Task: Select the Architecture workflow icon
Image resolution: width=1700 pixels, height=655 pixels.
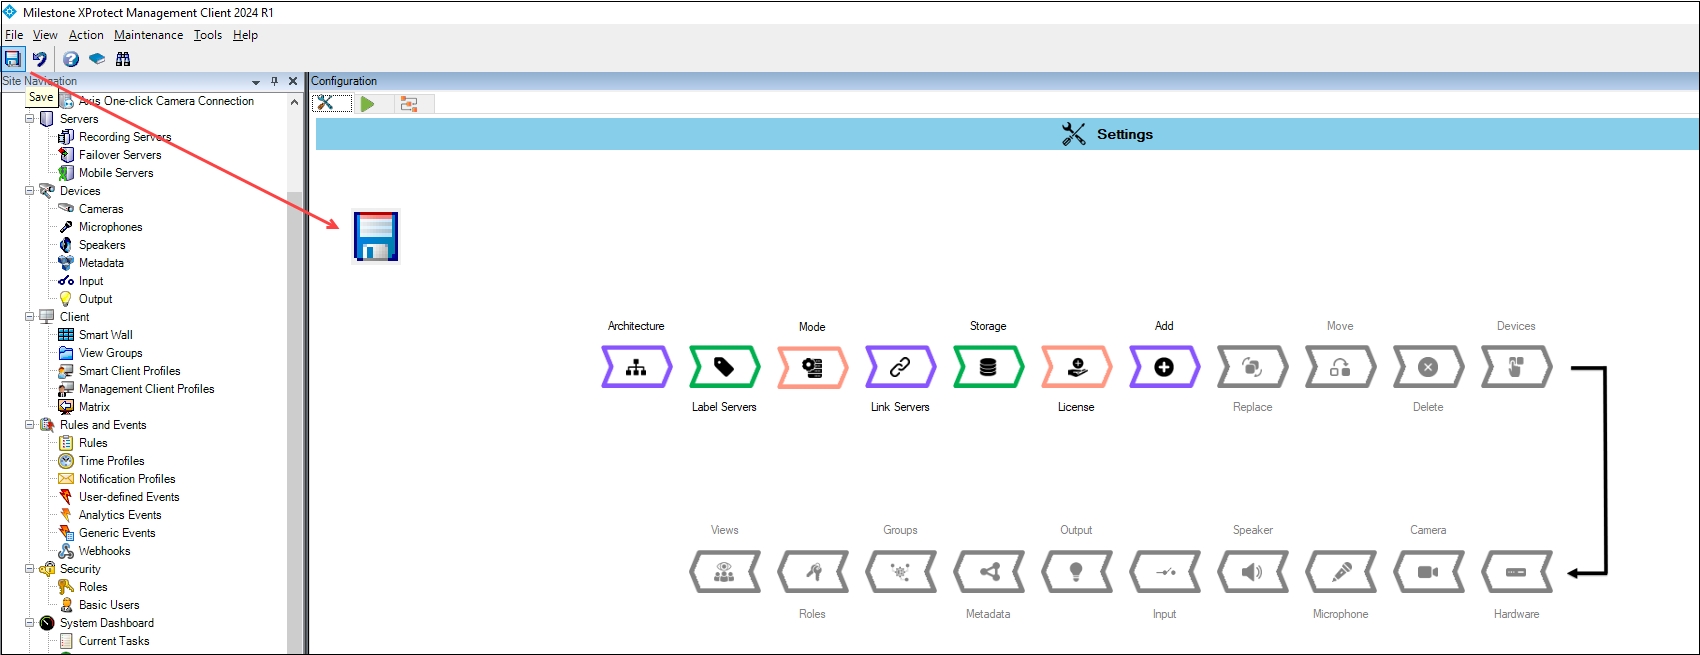Action: point(636,367)
